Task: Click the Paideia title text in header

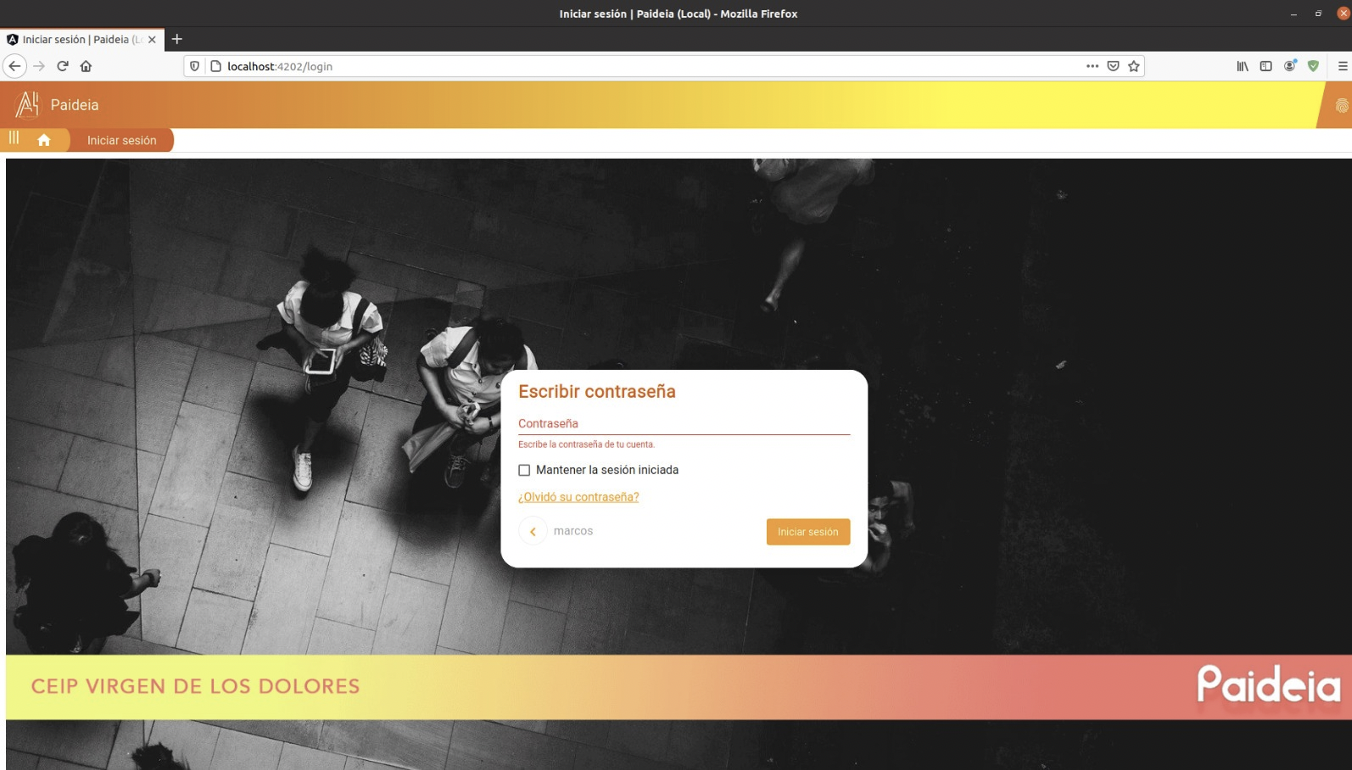Action: [75, 105]
